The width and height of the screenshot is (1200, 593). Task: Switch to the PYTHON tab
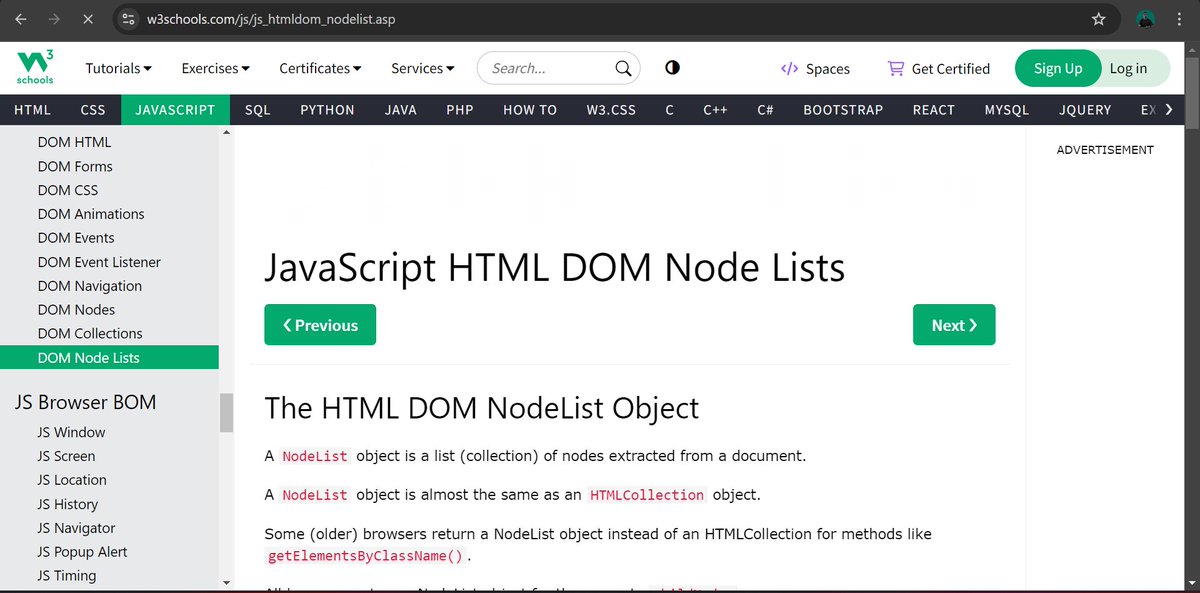(327, 110)
